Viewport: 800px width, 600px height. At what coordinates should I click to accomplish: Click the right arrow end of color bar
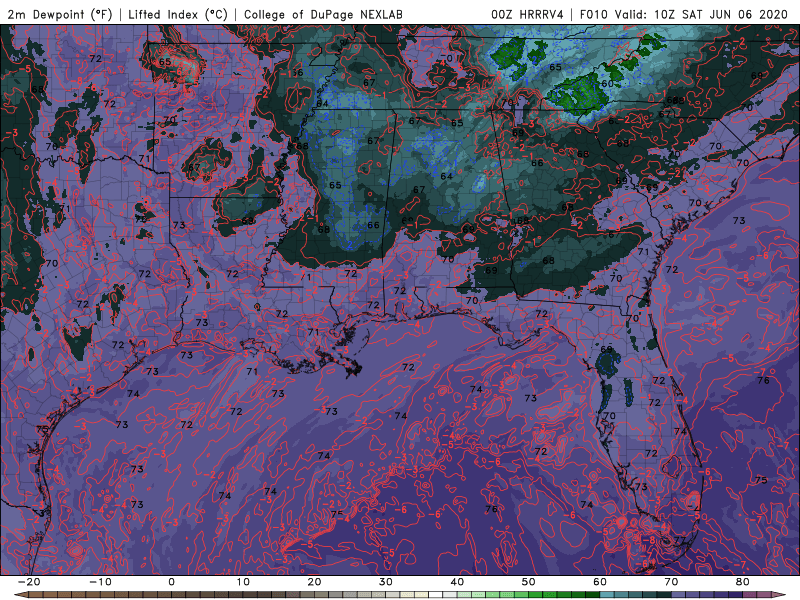780,595
